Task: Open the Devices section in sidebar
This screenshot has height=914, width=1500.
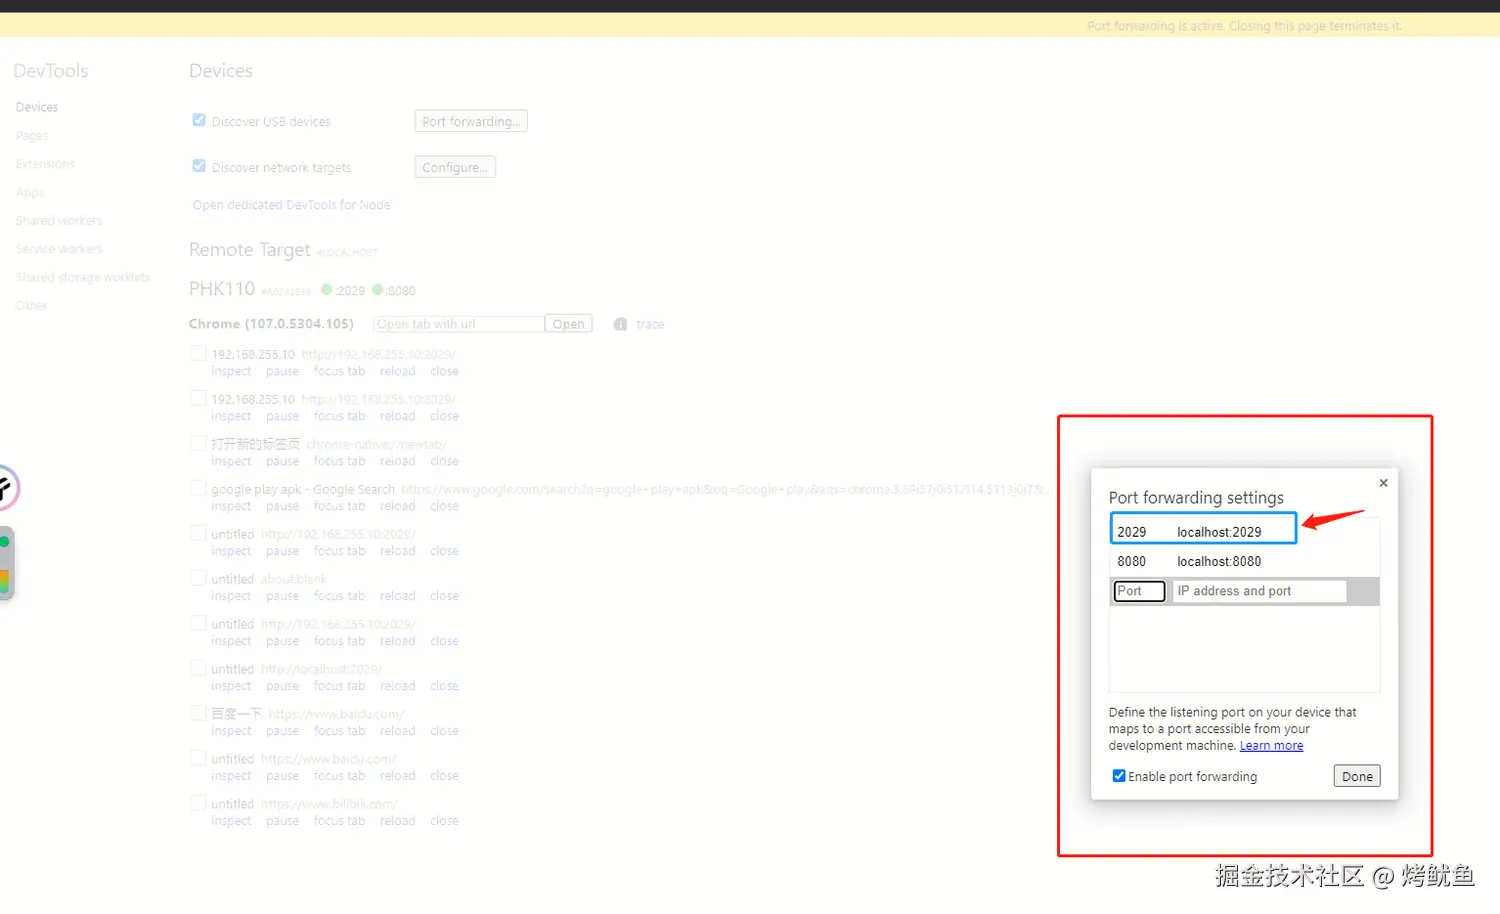Action: coord(37,107)
